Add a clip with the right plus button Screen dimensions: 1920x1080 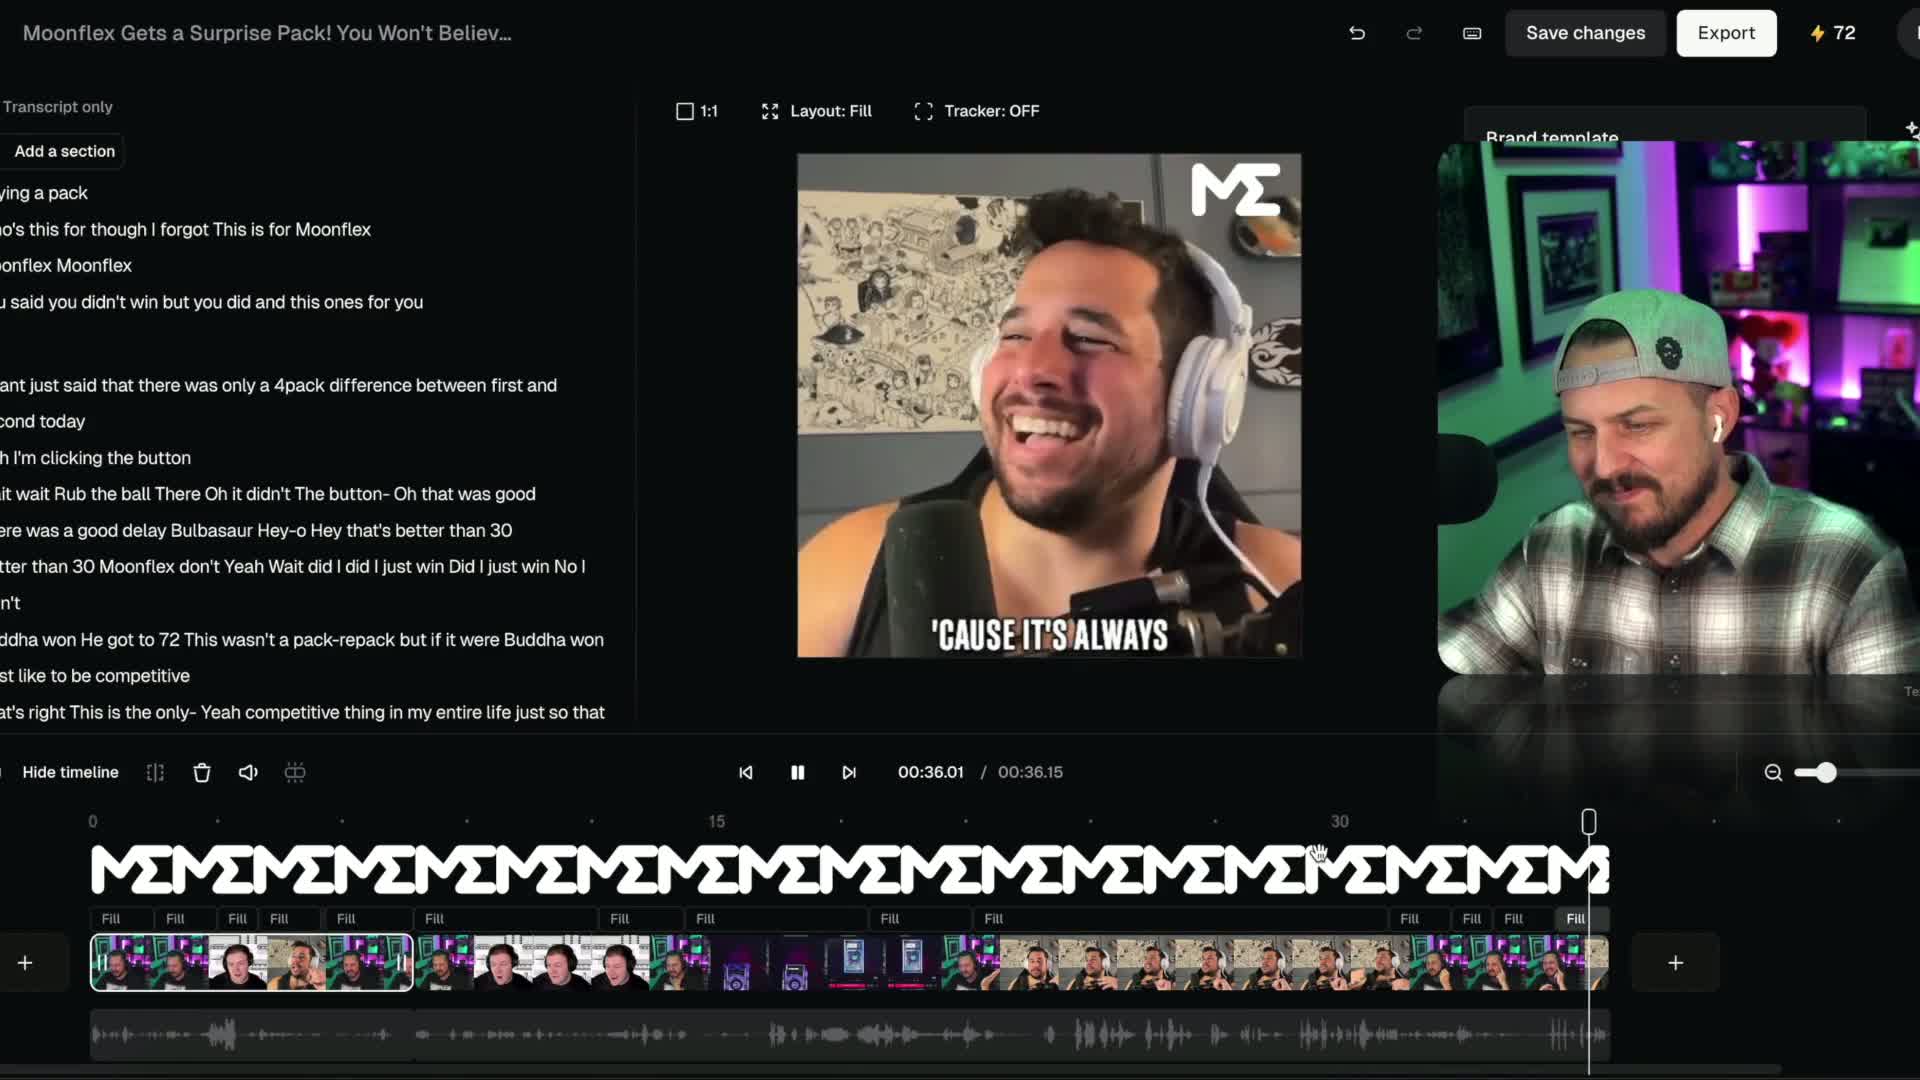click(1676, 962)
